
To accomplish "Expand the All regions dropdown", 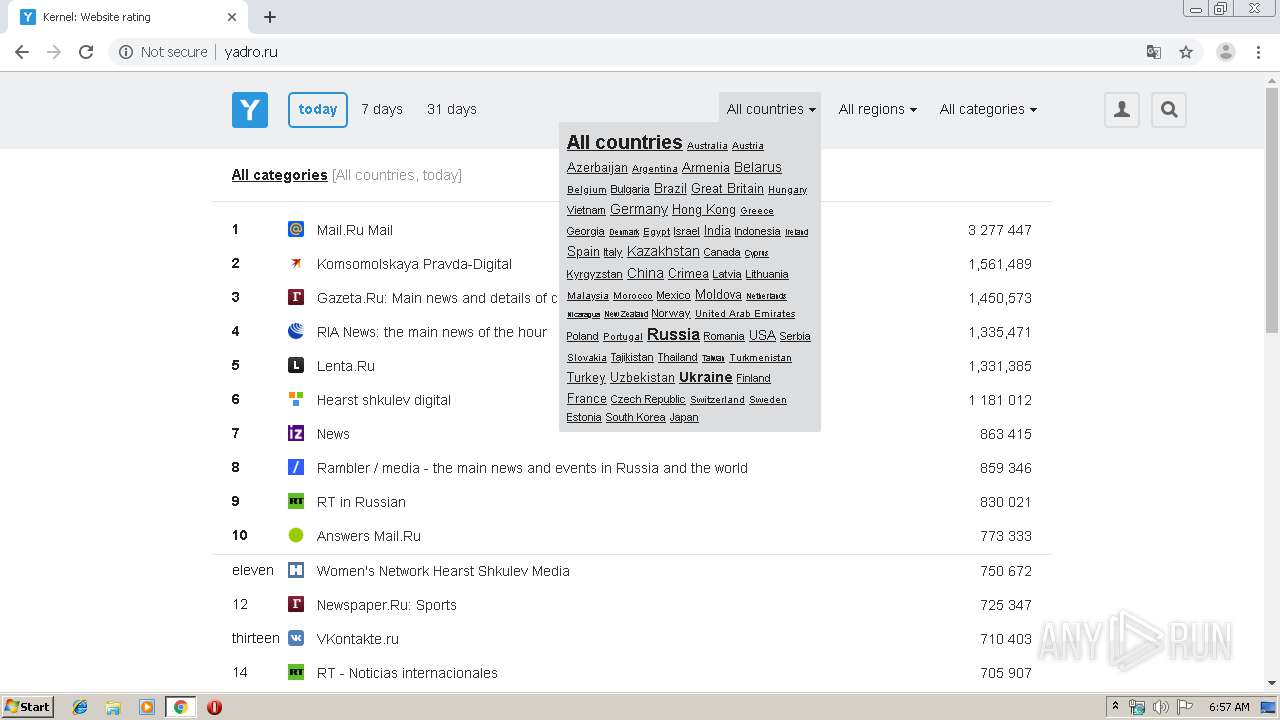I will click(877, 109).
